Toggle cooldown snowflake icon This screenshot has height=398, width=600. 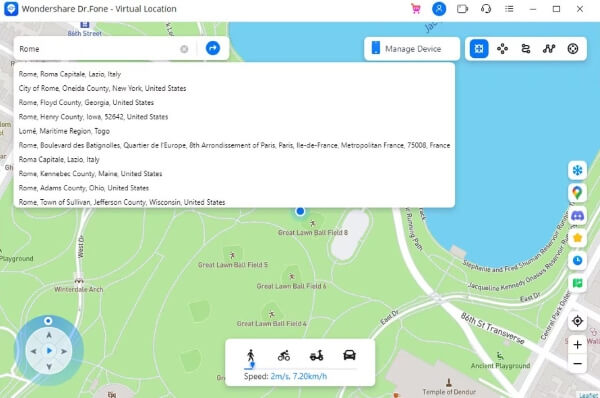click(577, 170)
